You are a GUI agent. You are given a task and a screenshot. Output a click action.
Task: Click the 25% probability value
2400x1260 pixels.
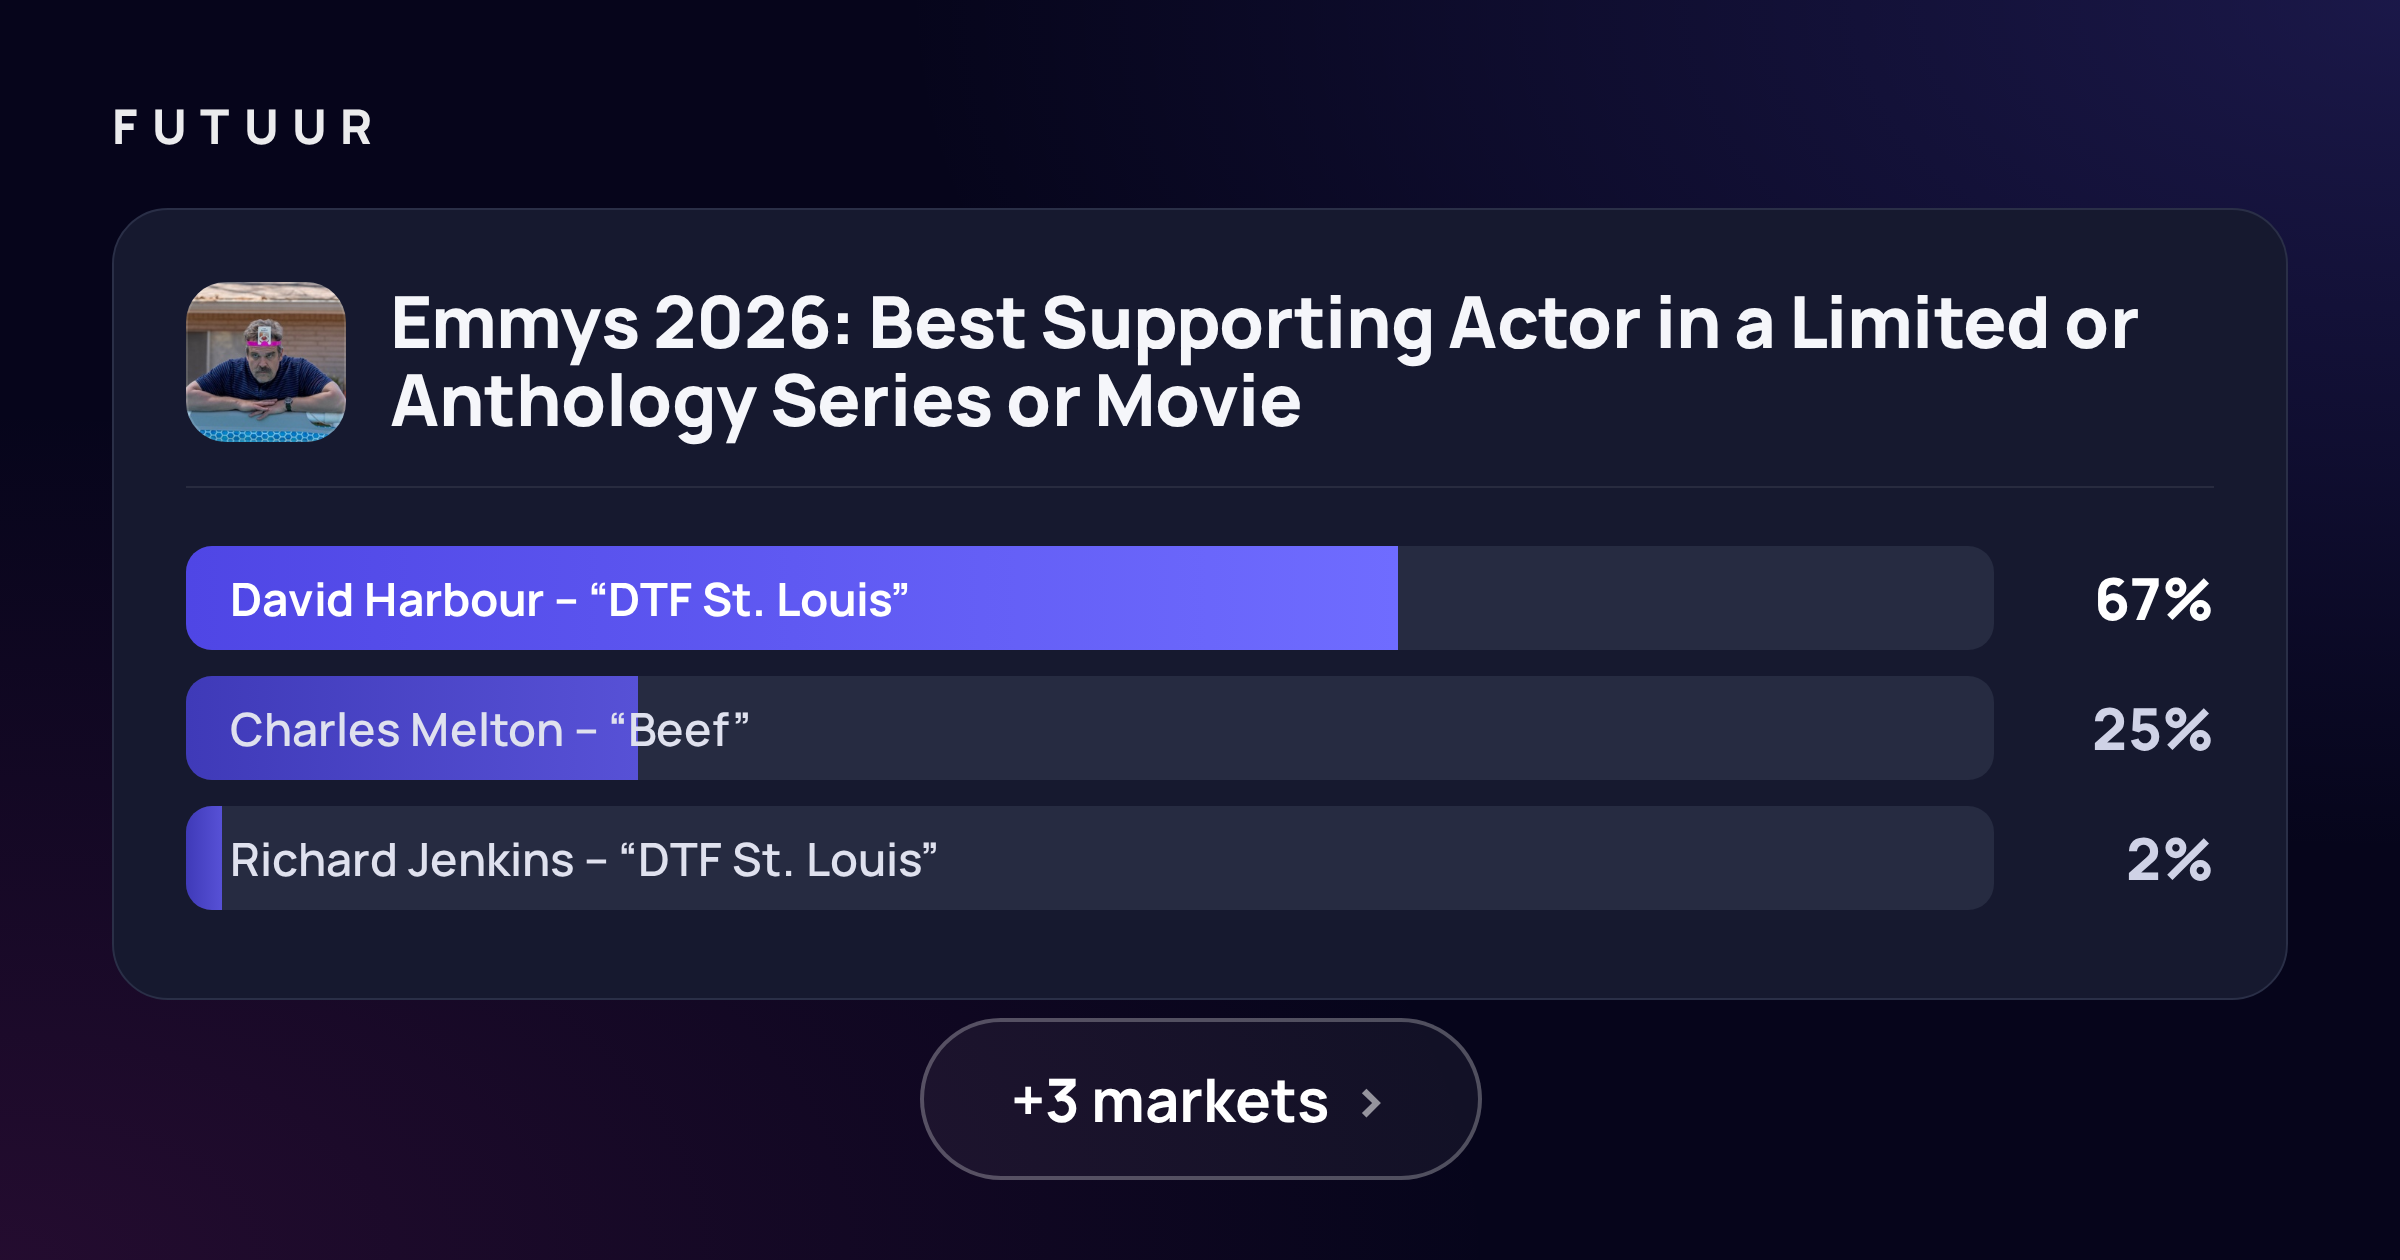[x=2152, y=730]
